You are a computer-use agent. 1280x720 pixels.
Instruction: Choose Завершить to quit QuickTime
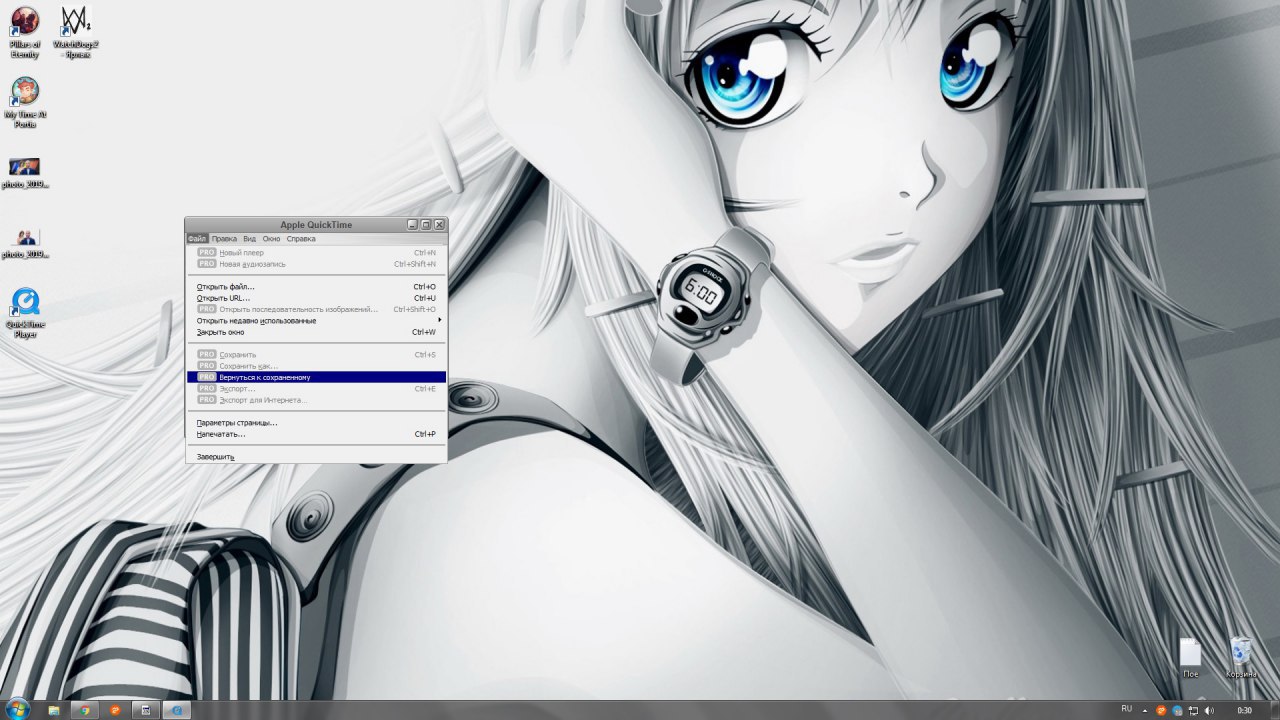pos(316,457)
